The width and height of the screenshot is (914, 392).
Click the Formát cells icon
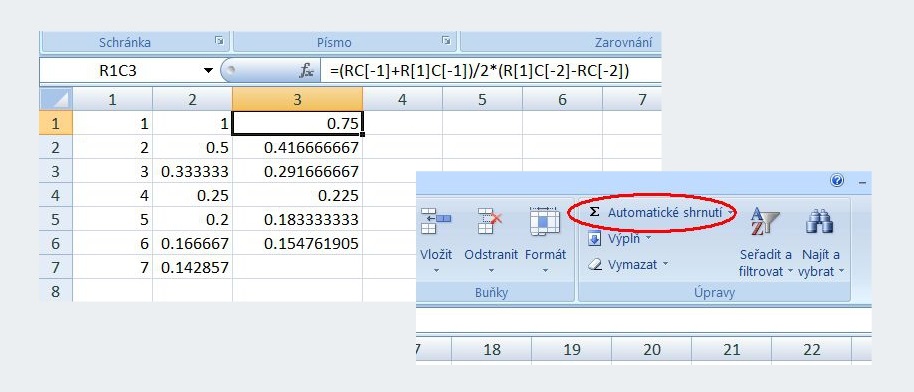545,220
